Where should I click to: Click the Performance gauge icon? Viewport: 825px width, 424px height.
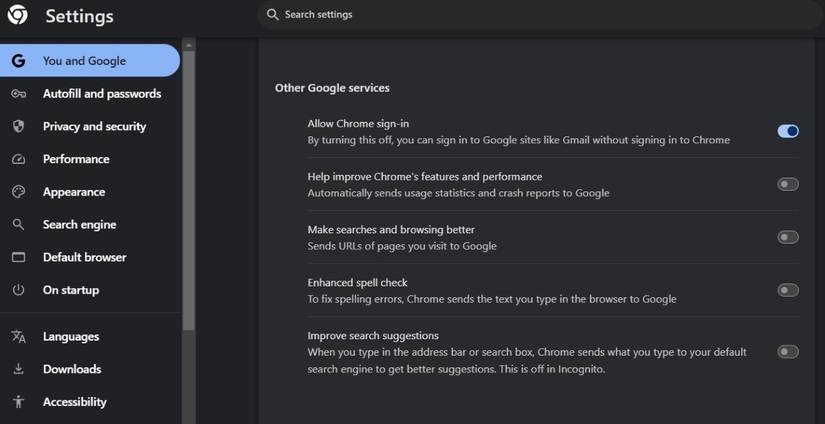coord(18,159)
